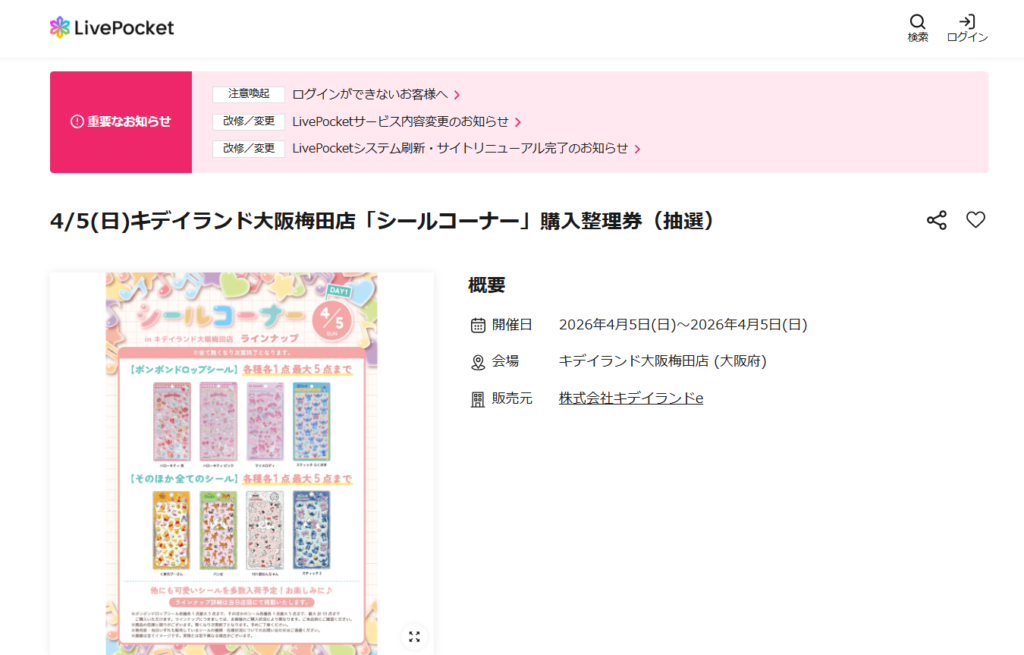Click the chevron after サイトリニューアル完了のお知らせ
This screenshot has width=1024, height=655.
pos(637,149)
